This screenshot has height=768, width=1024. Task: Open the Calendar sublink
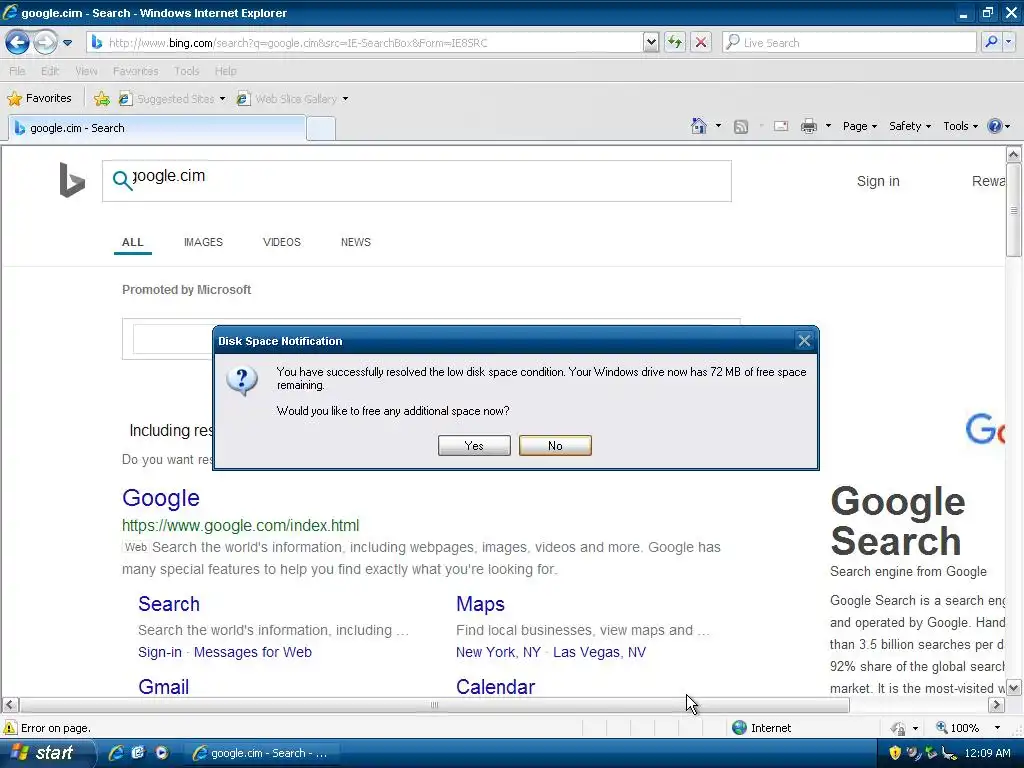495,687
